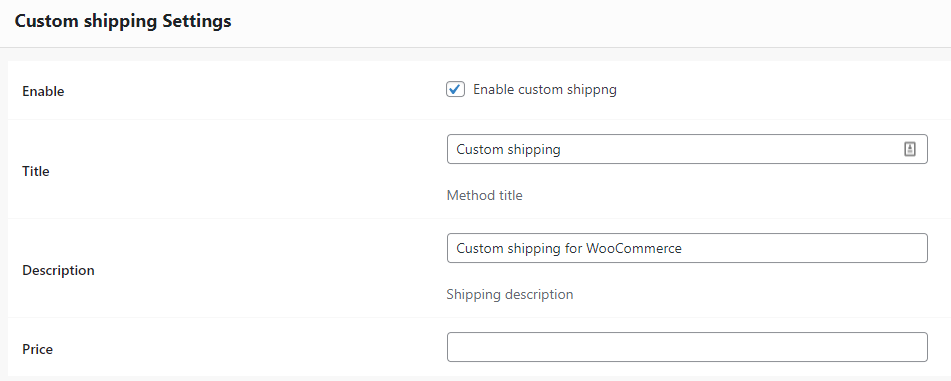Click the 'Method title' helper text

pos(484,195)
